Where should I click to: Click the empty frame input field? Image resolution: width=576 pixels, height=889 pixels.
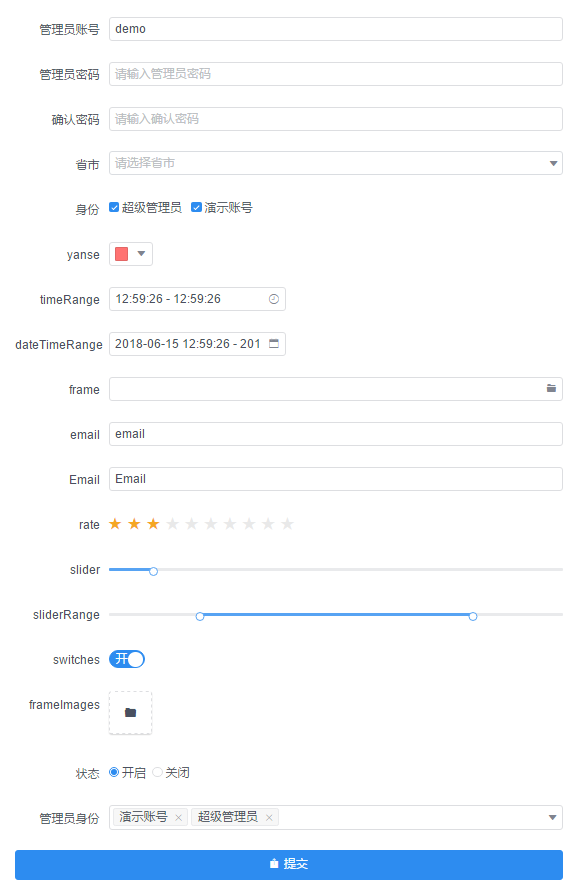(336, 389)
